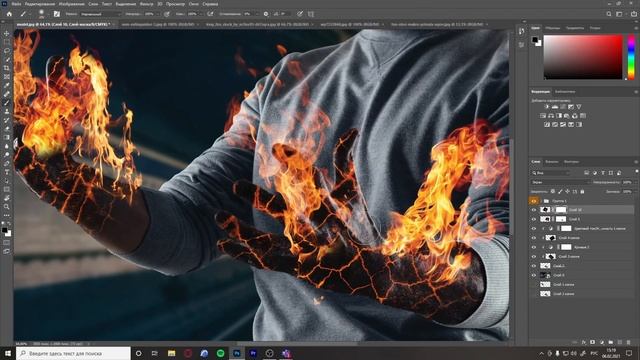Select the Gradient tool
Image resolution: width=640 pixels, height=360 pixels.
(x=7, y=137)
